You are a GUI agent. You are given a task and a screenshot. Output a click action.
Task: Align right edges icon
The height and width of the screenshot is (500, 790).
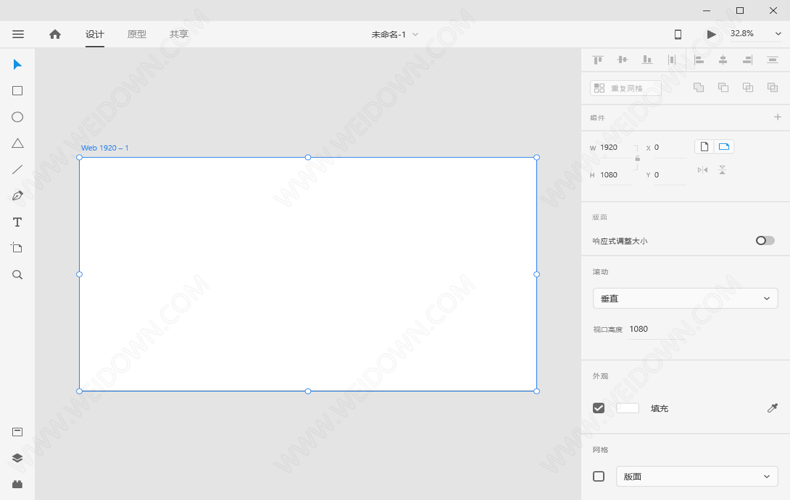(748, 60)
